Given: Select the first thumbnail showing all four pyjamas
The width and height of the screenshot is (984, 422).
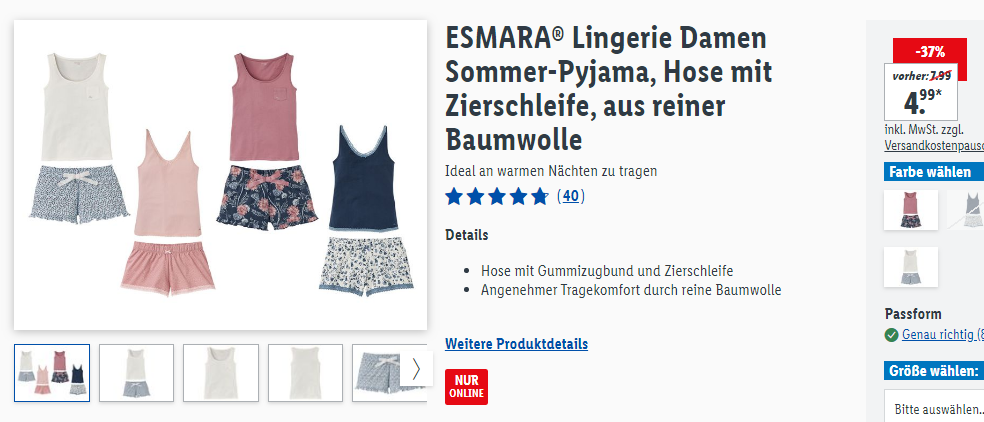Looking at the screenshot, I should pyautogui.click(x=52, y=373).
